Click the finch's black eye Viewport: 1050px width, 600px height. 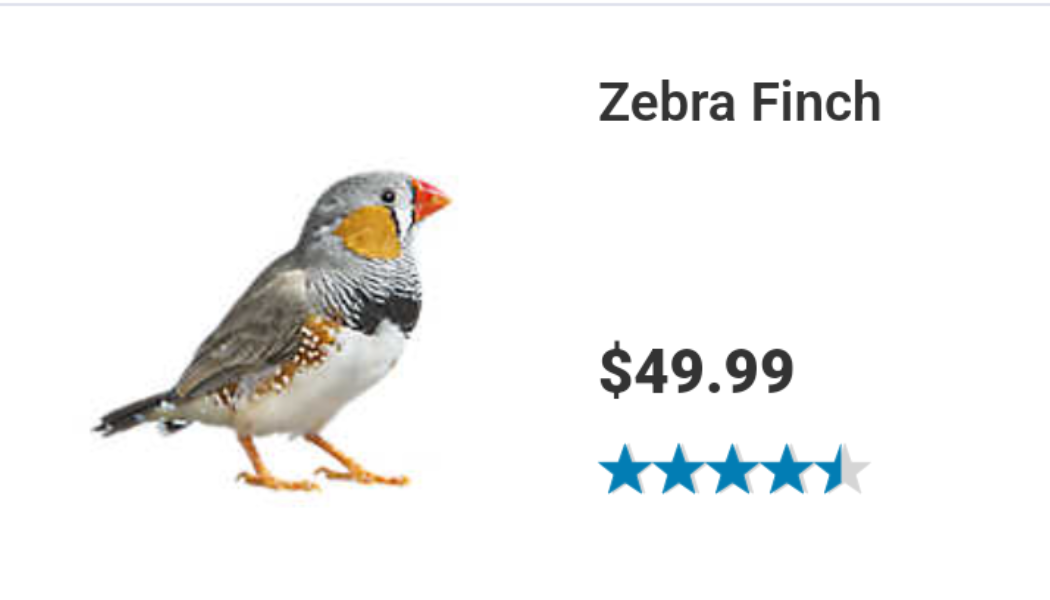click(x=388, y=196)
